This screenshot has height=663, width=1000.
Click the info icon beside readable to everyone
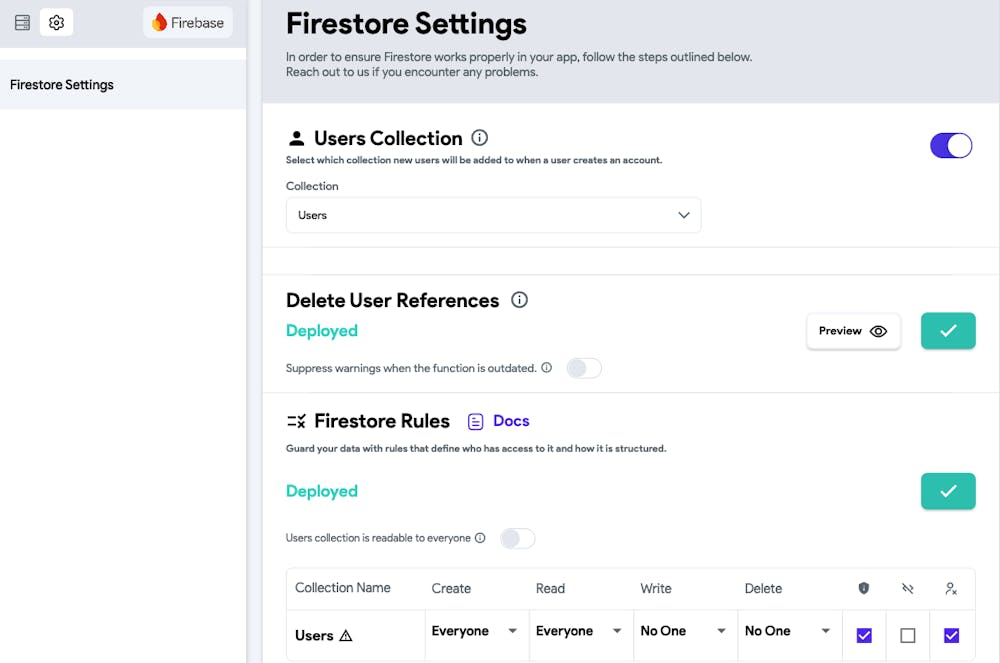coord(480,538)
